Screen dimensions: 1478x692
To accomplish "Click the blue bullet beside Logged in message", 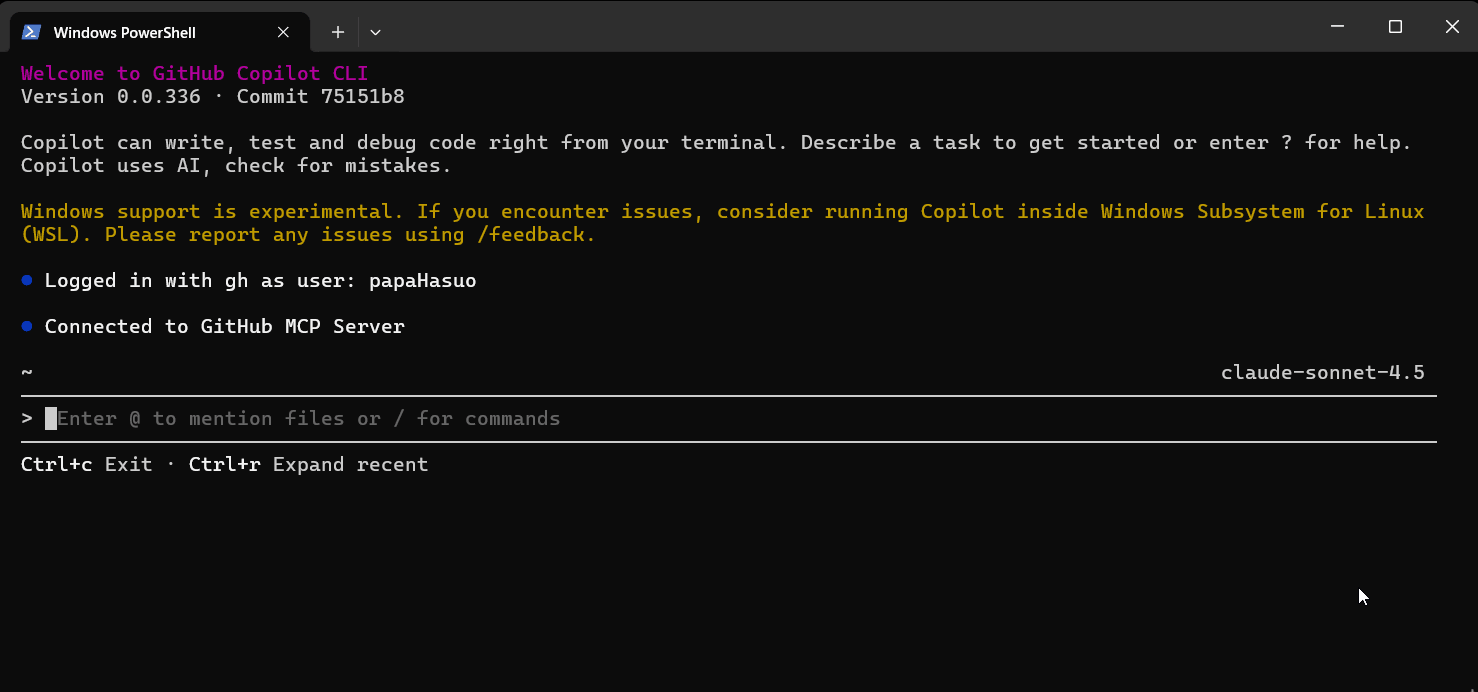I will [27, 281].
